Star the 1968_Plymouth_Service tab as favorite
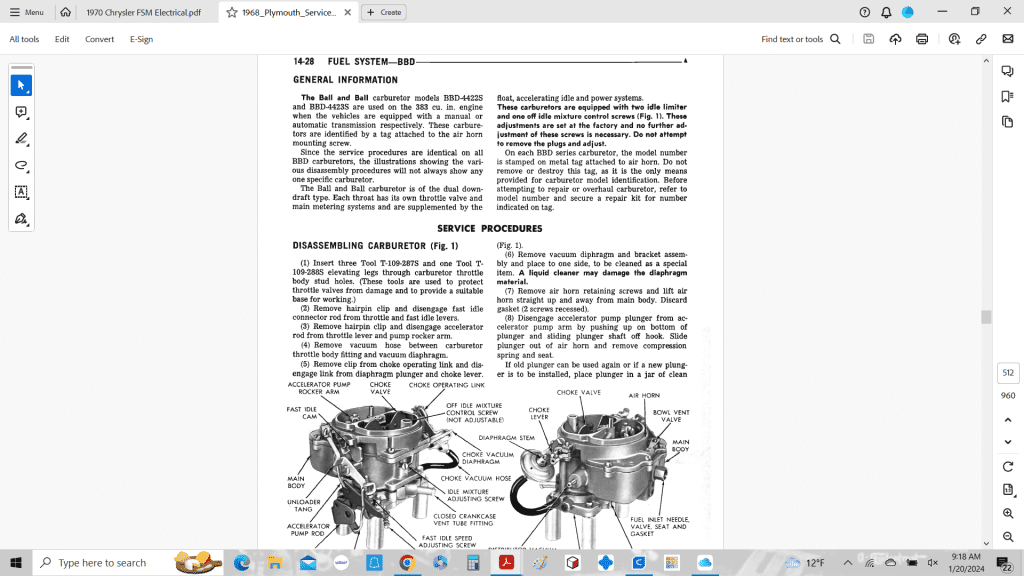The width and height of the screenshot is (1024, 576). tap(232, 12)
